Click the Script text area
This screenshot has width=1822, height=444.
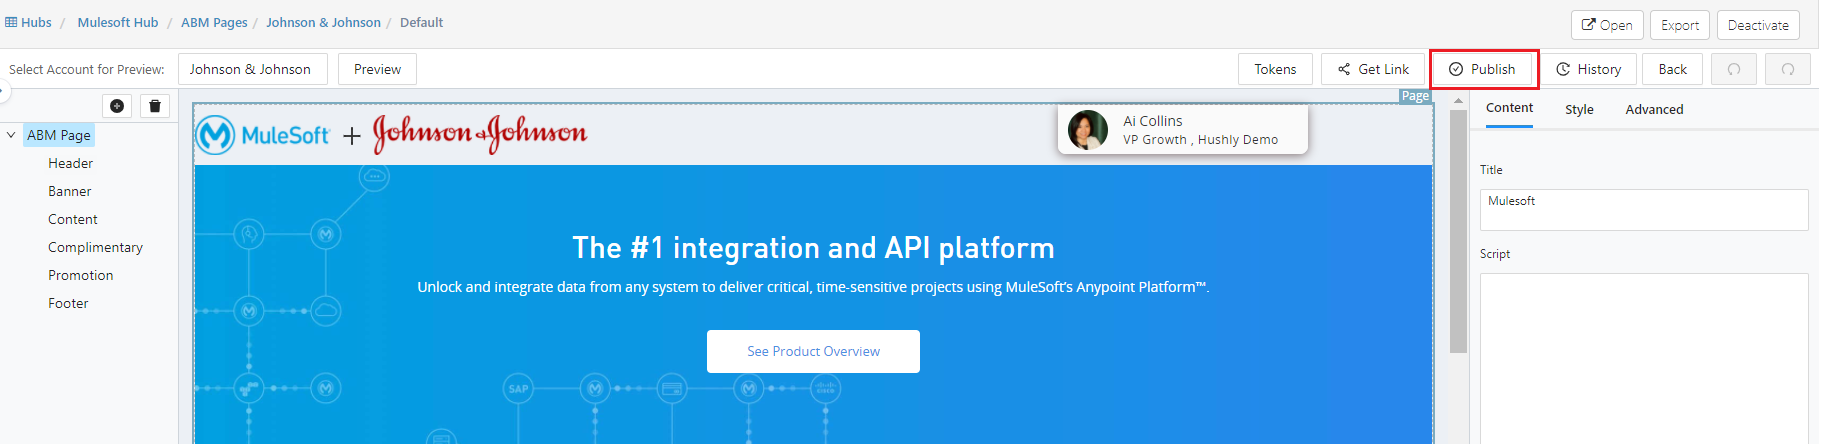1644,358
